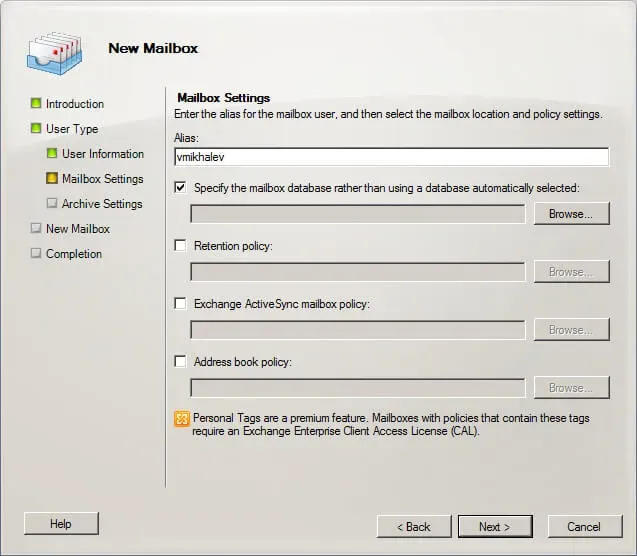This screenshot has width=637, height=556.
Task: Click the New Mailbox wizard title
Action: tap(153, 48)
